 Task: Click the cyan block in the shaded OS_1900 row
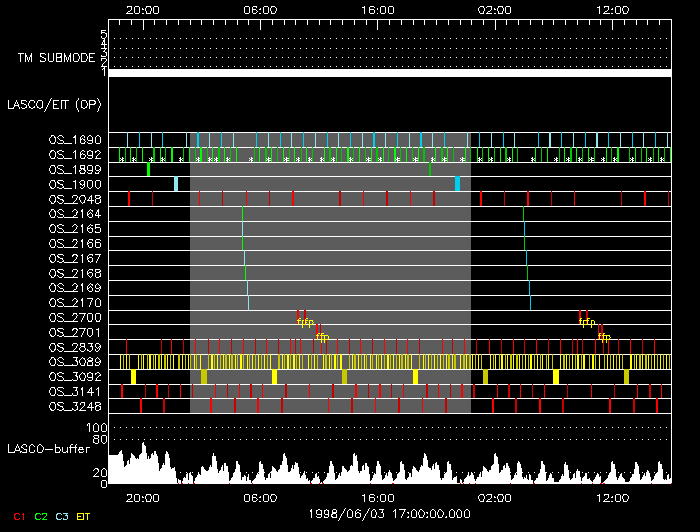[457, 184]
